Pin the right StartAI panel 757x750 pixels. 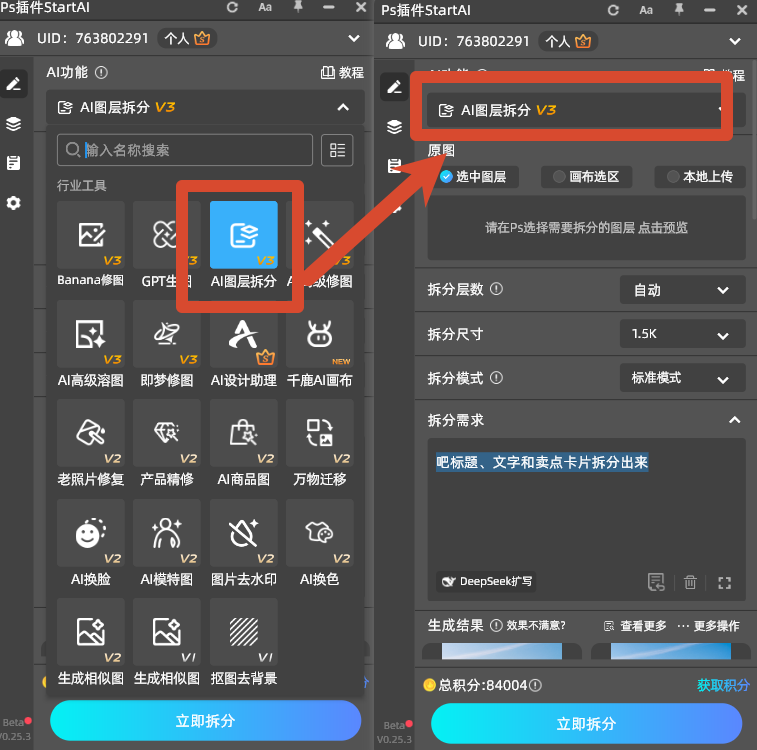pyautogui.click(x=679, y=10)
